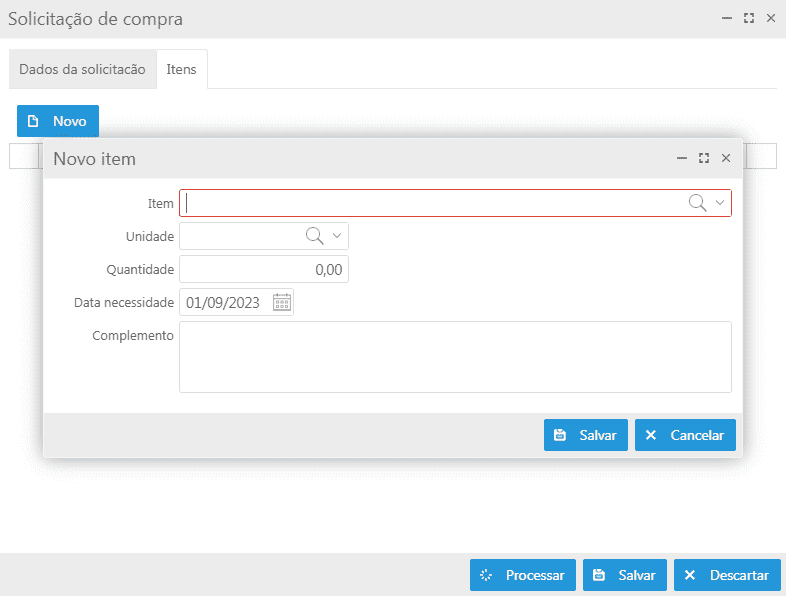Open the calendar picker for Data necessidade

point(282,302)
